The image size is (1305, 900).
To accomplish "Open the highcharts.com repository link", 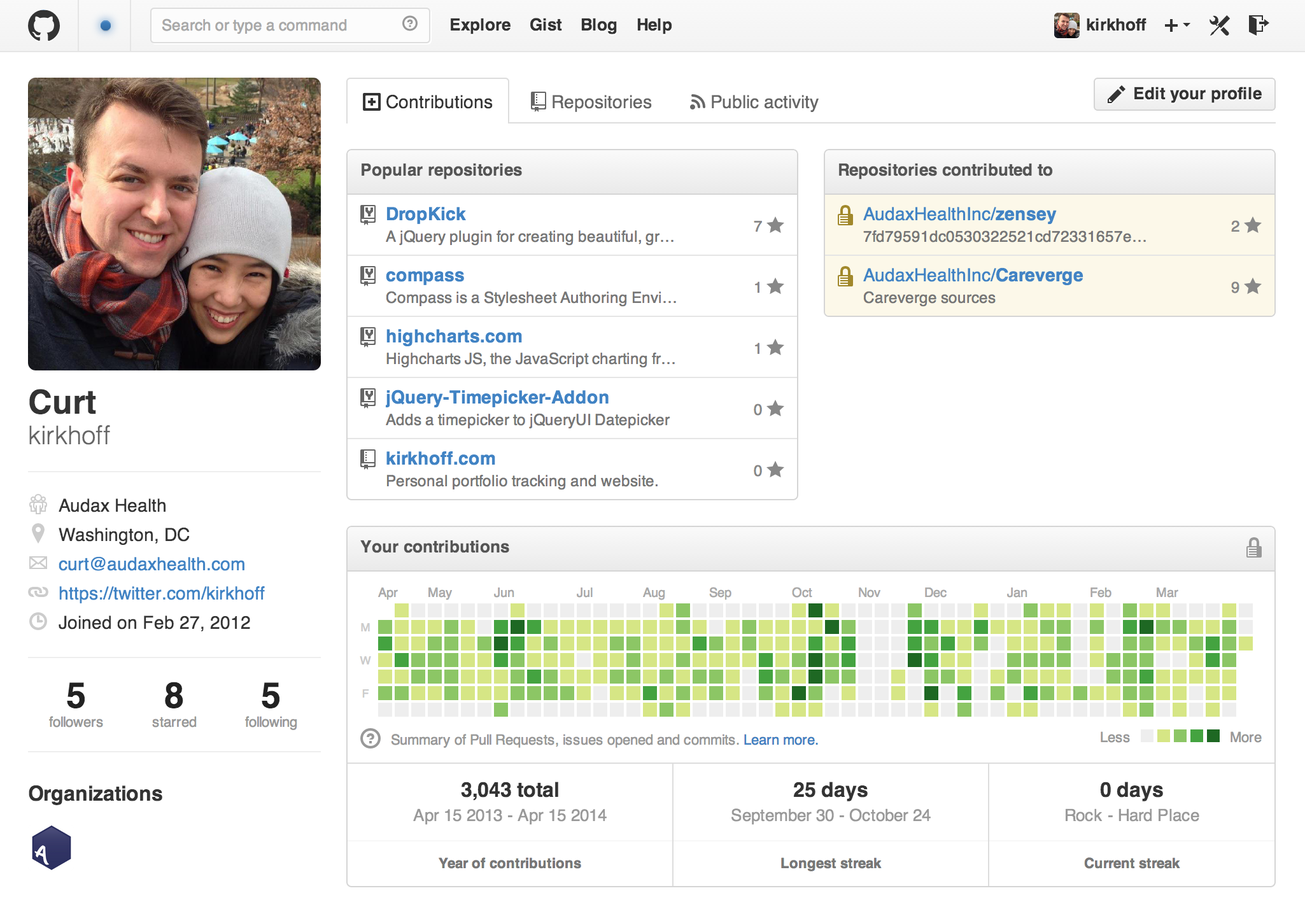I will [454, 336].
